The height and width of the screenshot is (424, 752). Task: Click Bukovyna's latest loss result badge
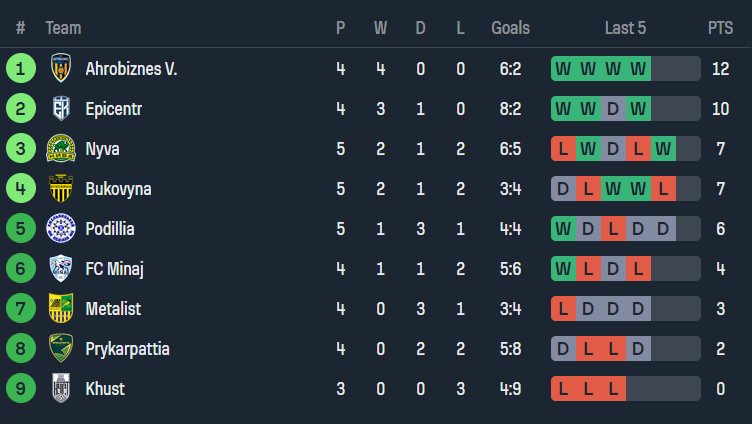coord(663,189)
